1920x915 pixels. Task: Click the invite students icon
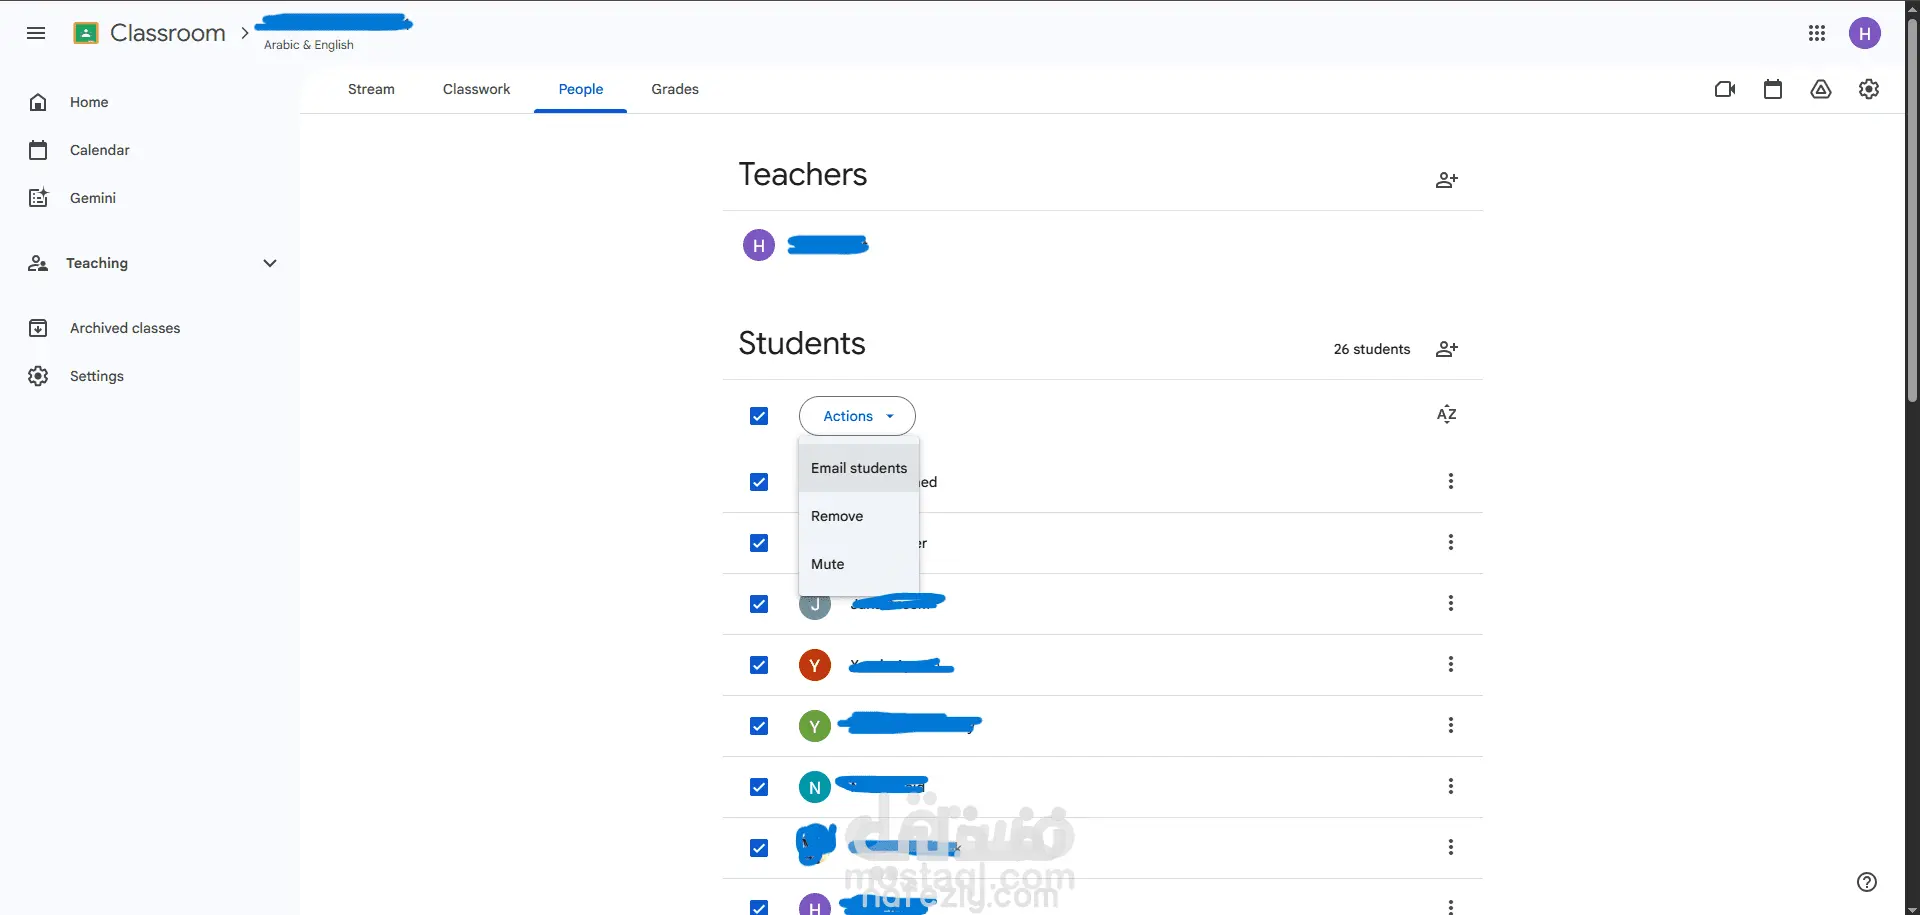(1447, 349)
